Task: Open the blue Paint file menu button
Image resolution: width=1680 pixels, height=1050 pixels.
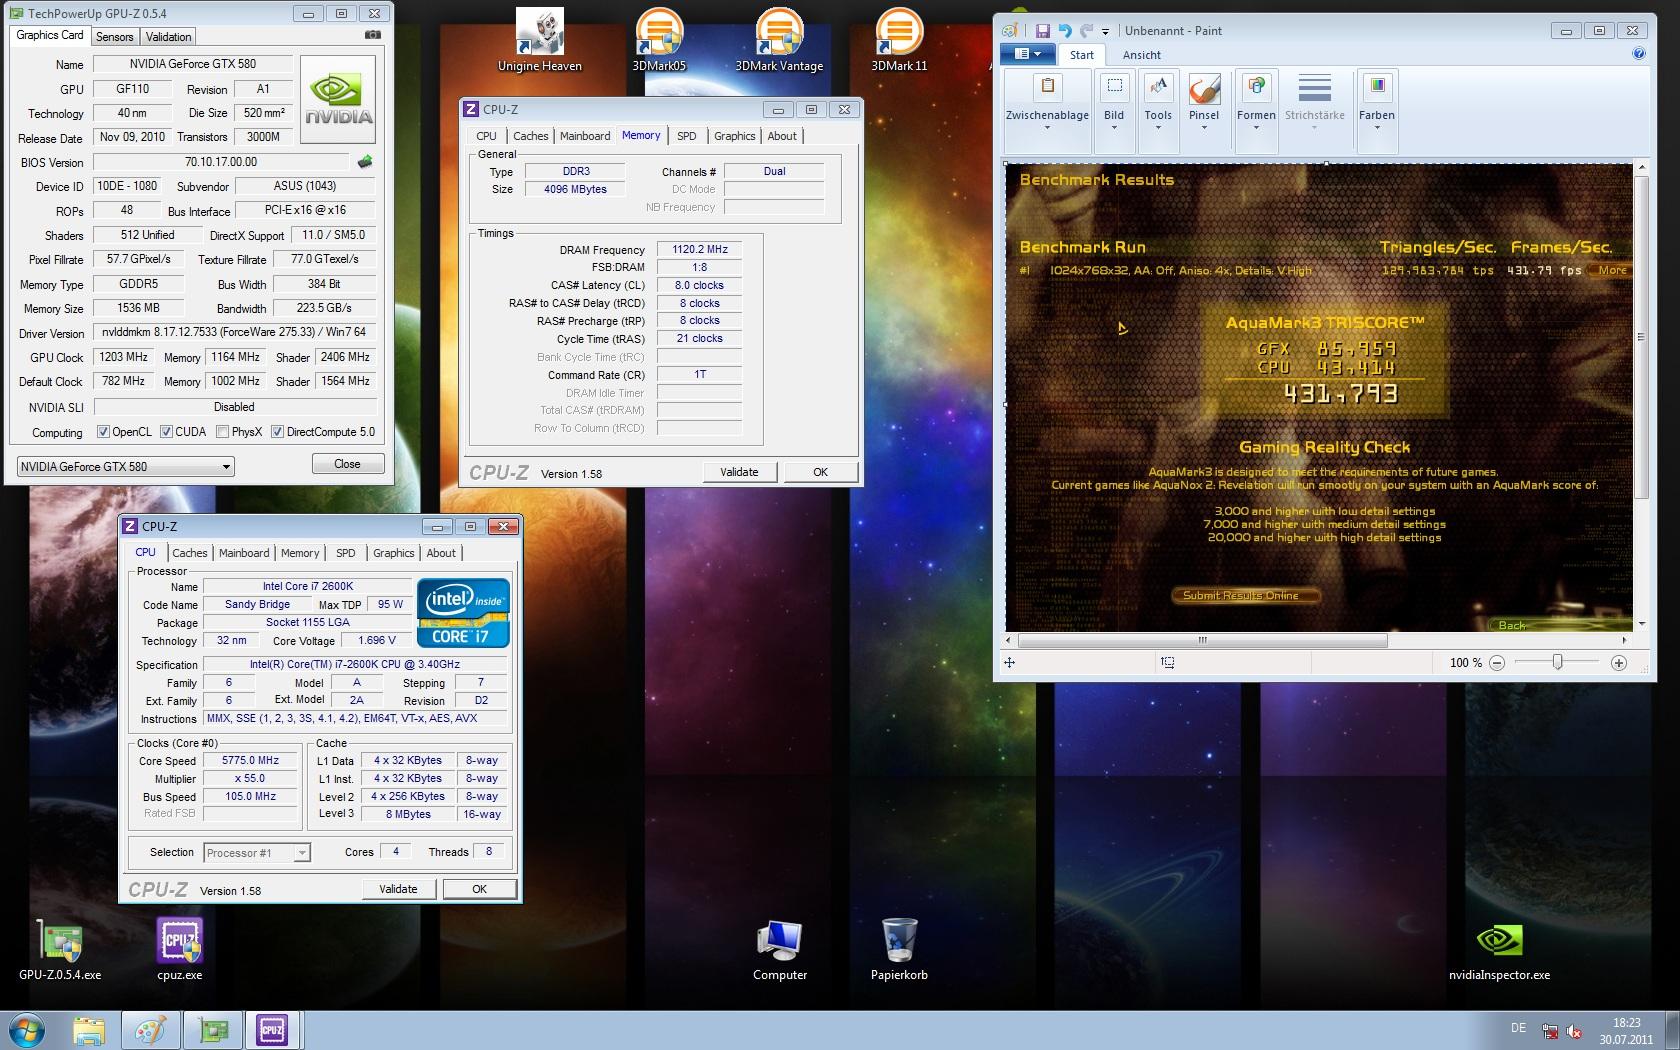Action: click(x=1029, y=54)
